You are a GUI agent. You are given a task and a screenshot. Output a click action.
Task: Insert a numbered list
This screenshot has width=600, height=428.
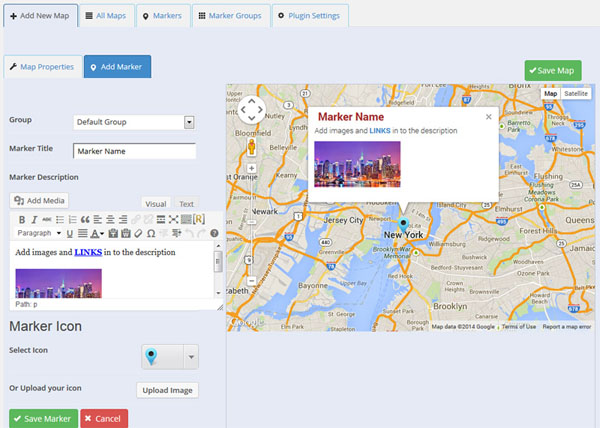(72, 220)
